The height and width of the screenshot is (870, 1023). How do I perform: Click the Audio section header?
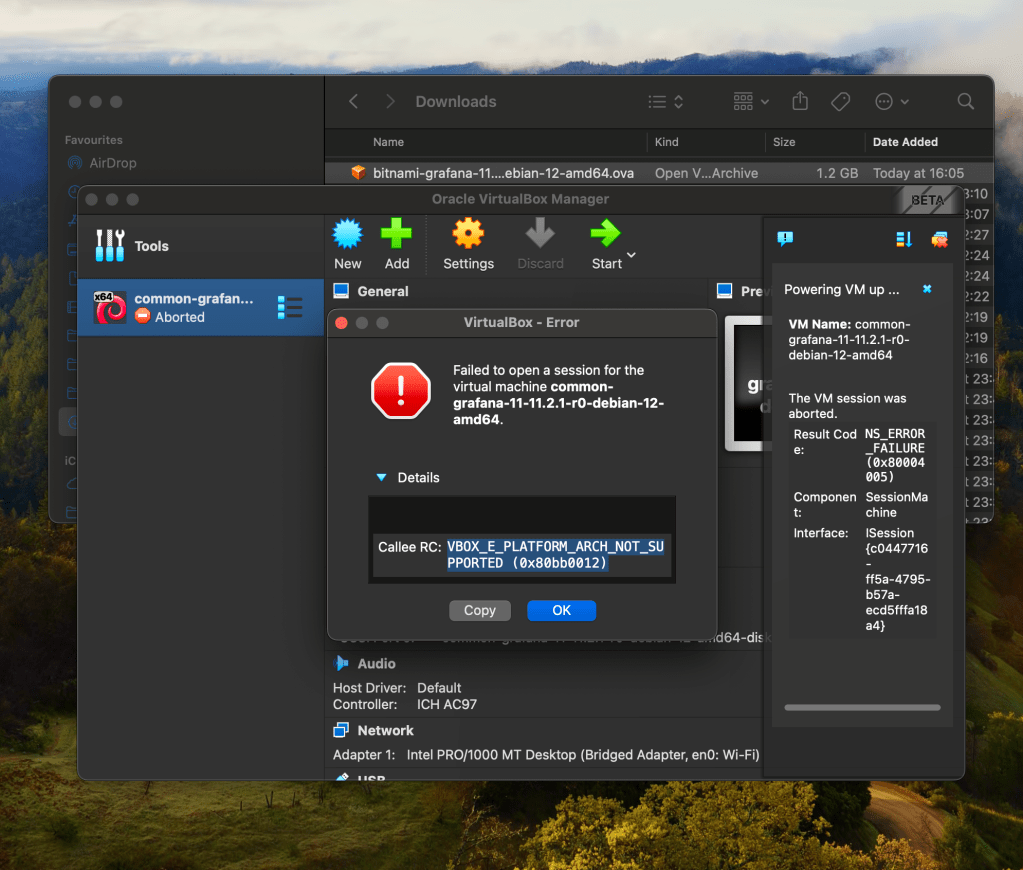[x=376, y=664]
